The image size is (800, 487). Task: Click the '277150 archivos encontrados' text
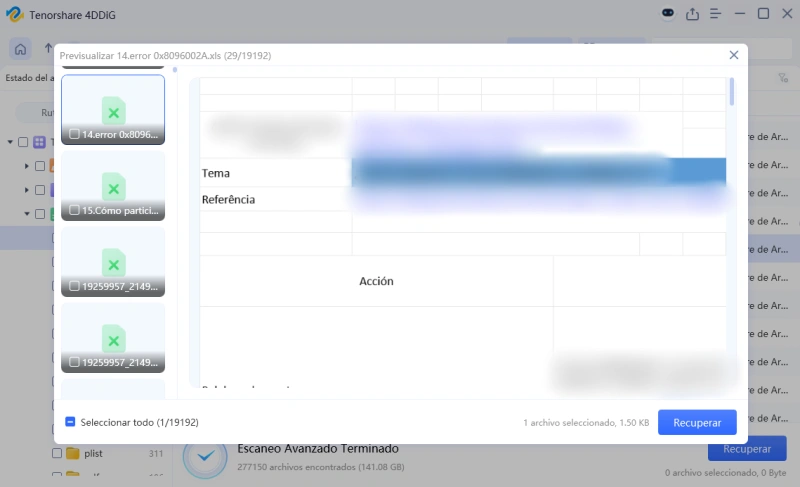321,467
